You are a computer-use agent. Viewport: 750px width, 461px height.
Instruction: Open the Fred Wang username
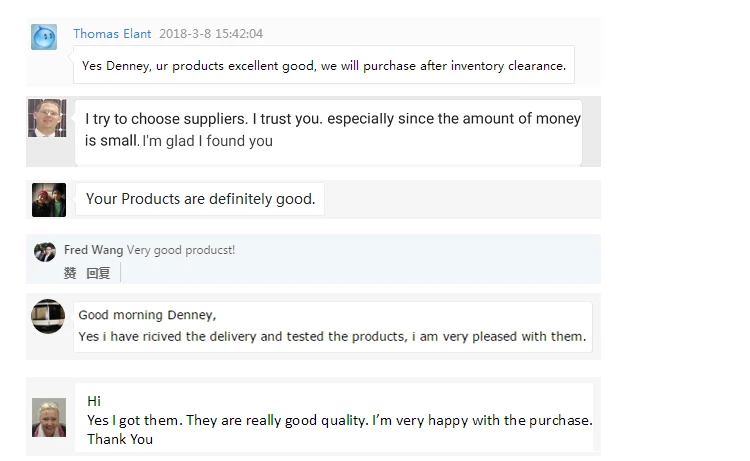pyautogui.click(x=93, y=250)
